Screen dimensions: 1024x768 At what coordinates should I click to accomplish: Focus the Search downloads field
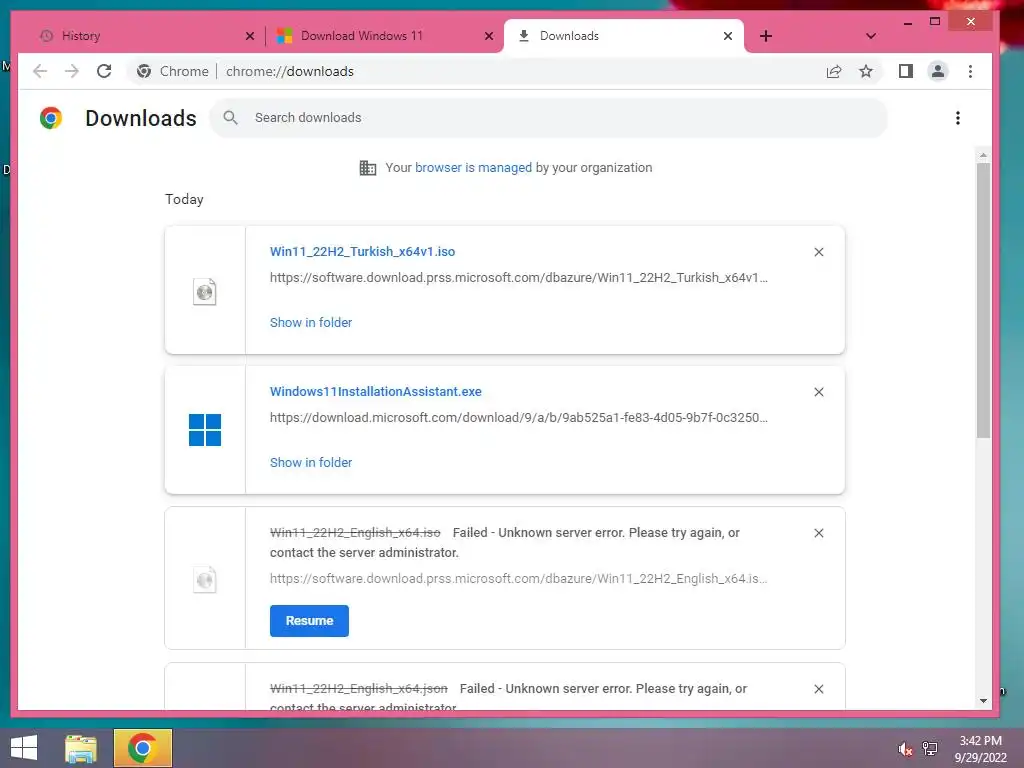pos(549,118)
